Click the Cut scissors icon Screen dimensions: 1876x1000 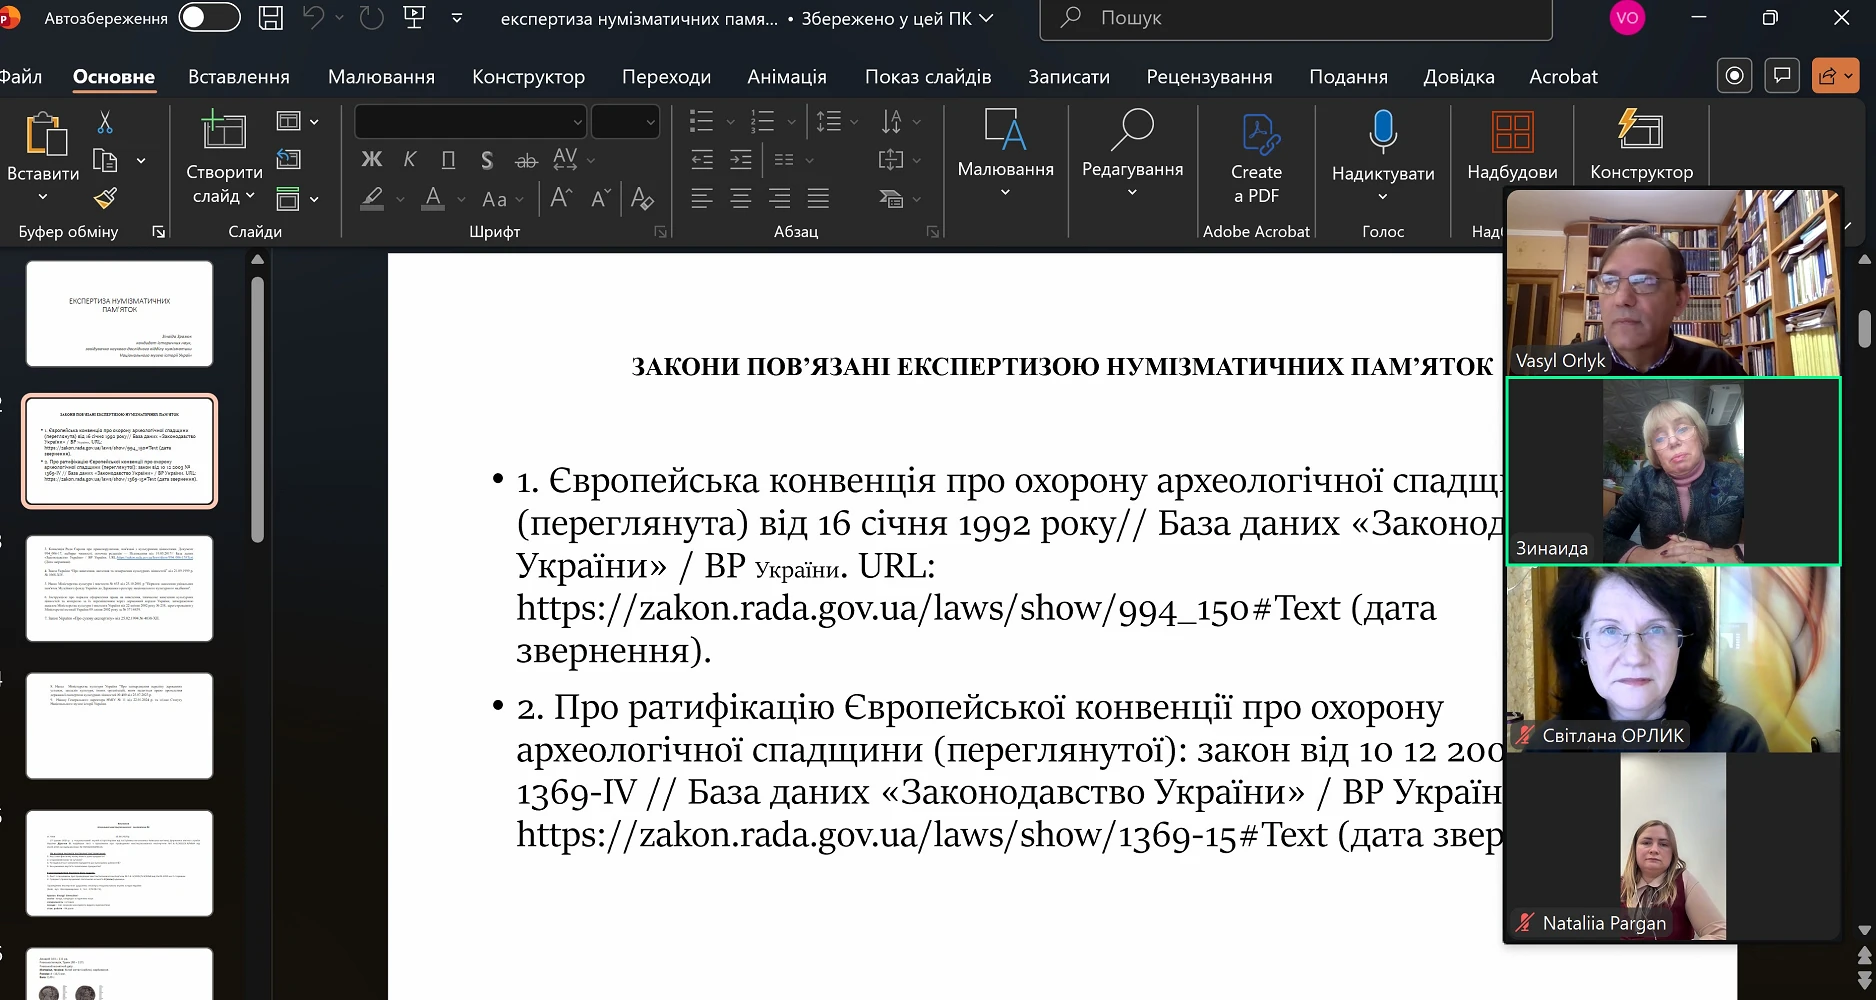coord(105,123)
